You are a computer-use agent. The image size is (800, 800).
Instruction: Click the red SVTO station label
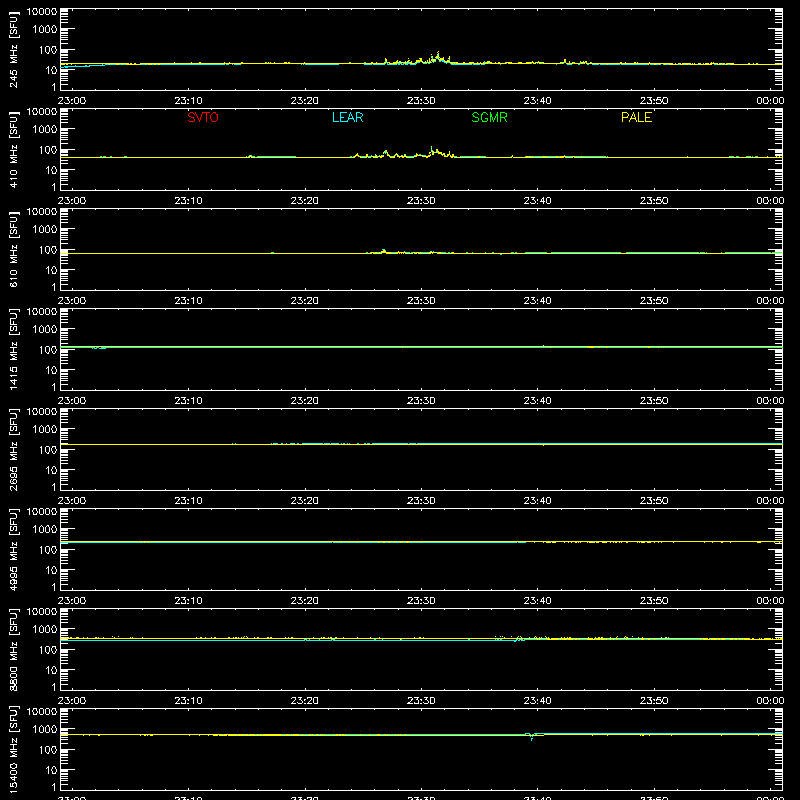pos(203,117)
